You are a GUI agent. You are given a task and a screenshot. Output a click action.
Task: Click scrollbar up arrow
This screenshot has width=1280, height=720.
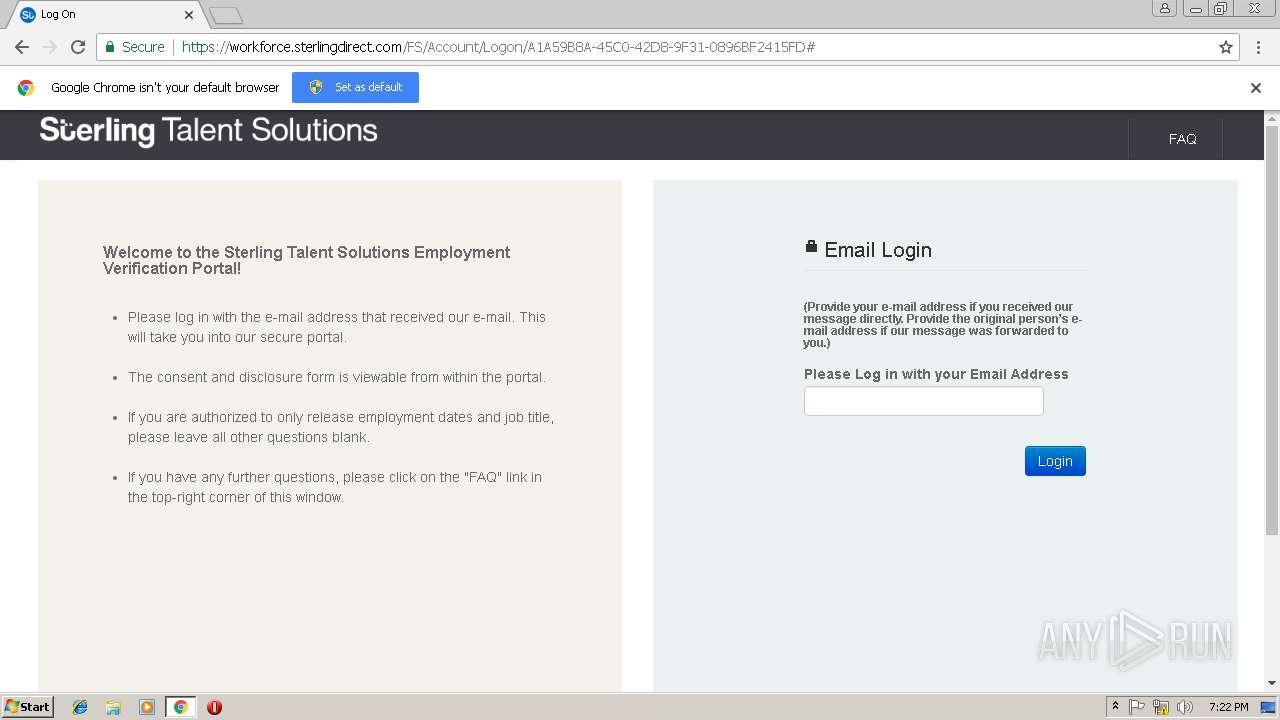click(x=1272, y=118)
